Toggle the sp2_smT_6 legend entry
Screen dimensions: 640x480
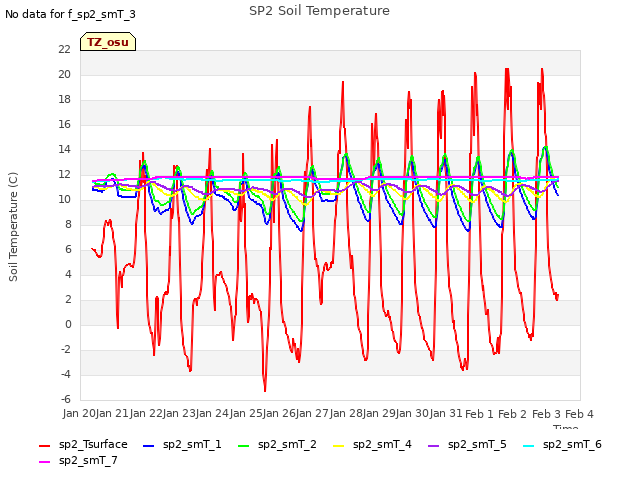pos(562,444)
